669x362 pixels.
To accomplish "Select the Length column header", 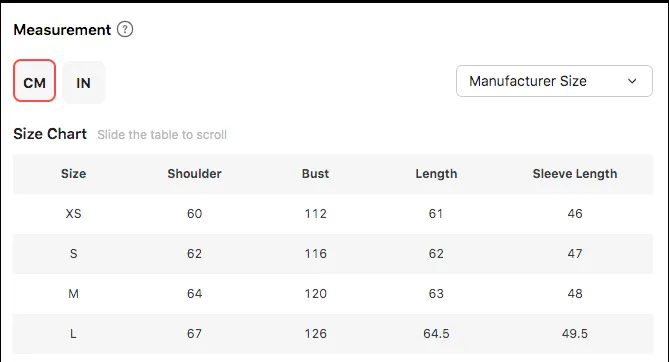I will pos(436,174).
